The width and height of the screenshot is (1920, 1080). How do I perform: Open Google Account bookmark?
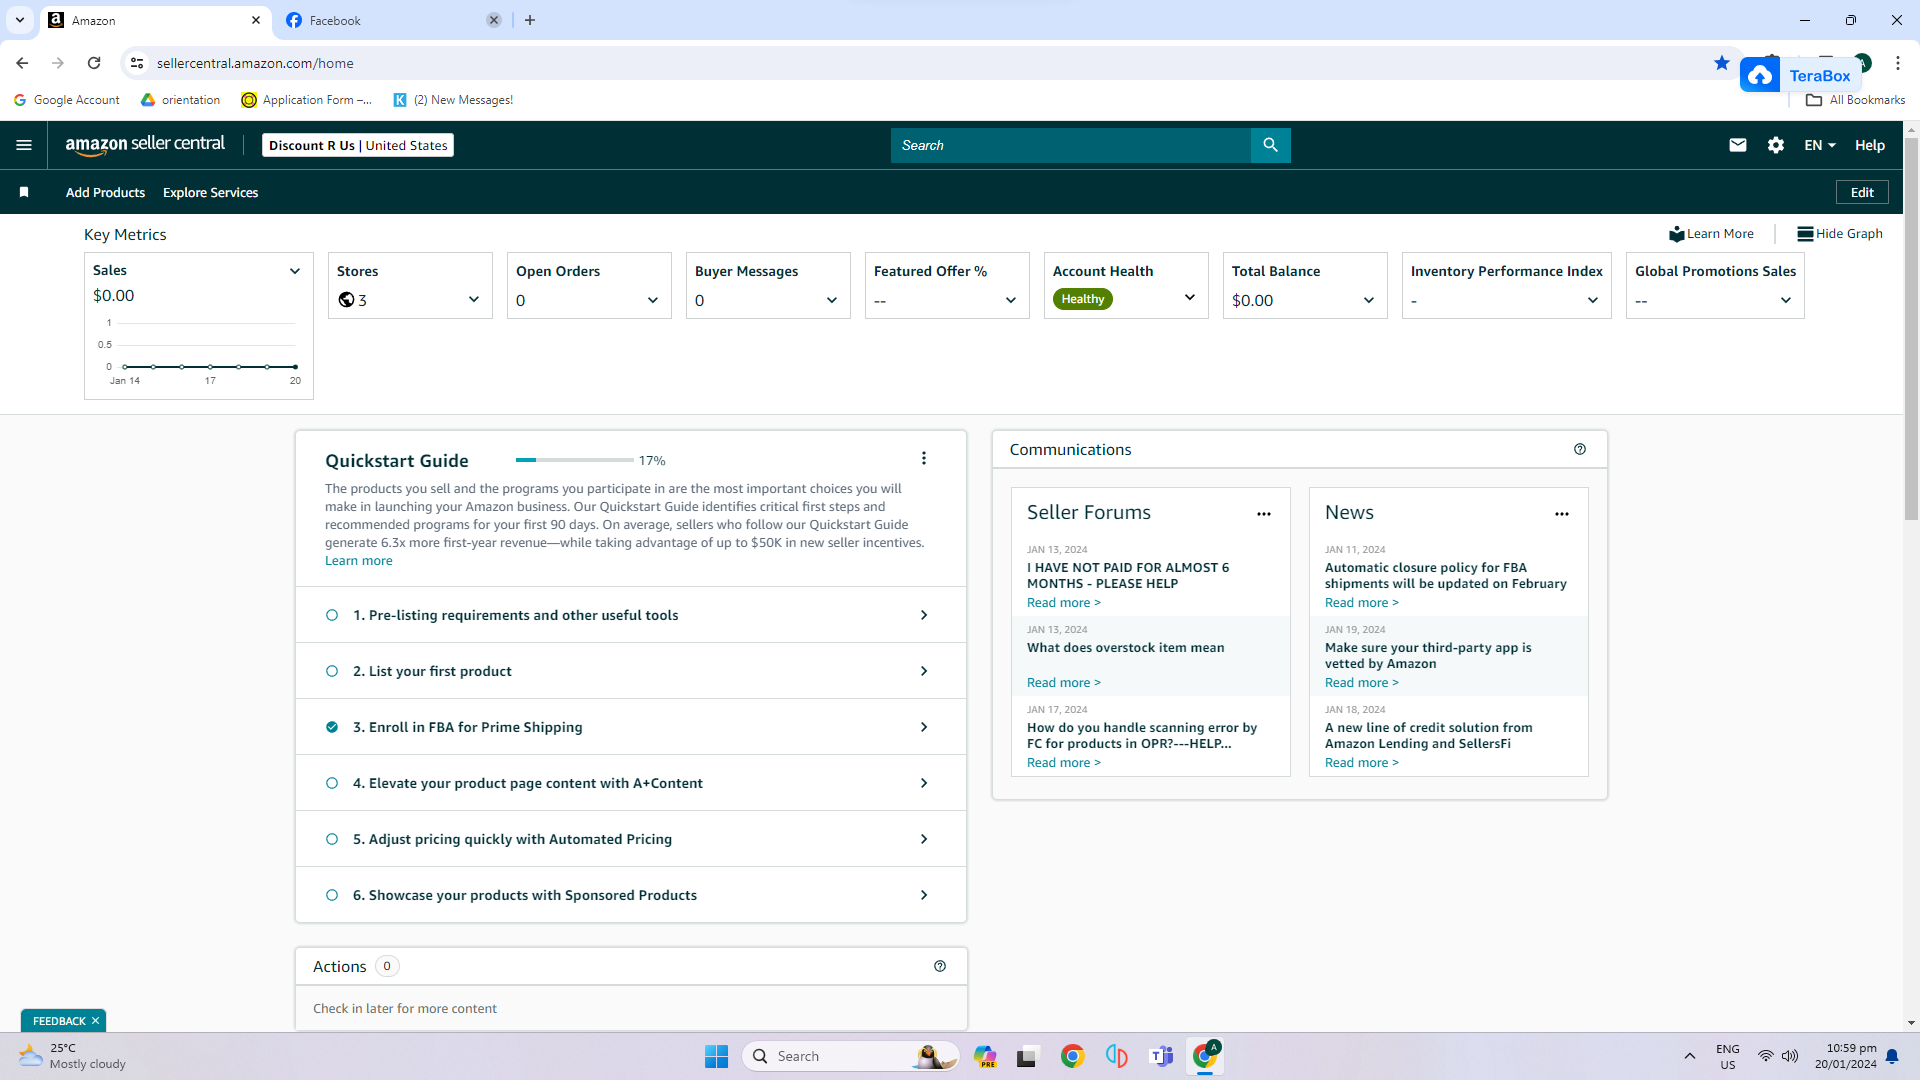click(67, 100)
